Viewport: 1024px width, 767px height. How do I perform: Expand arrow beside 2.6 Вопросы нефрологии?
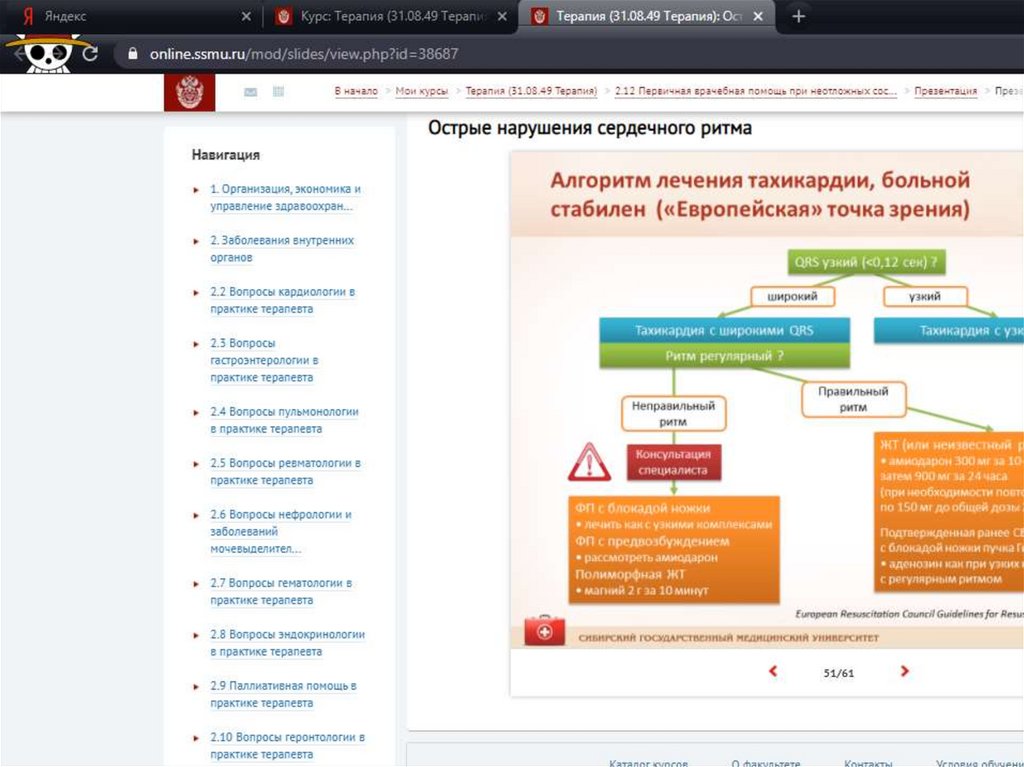[196, 515]
